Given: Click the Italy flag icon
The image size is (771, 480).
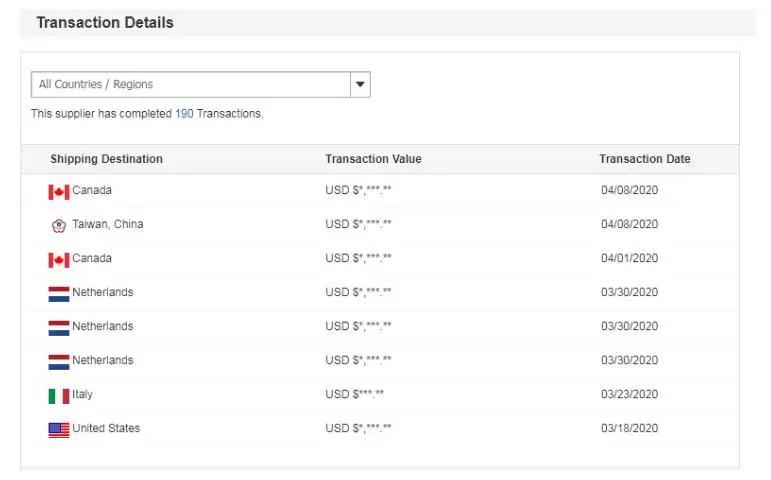Looking at the screenshot, I should [x=59, y=395].
